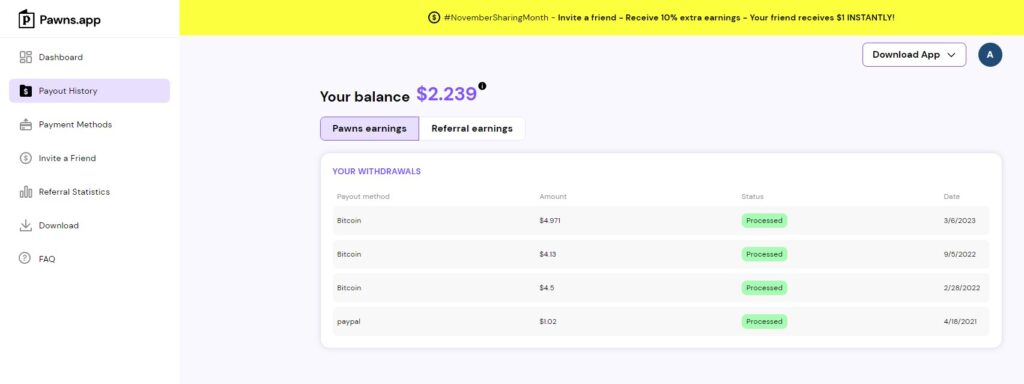Click the Payout History dollar icon
The image size is (1024, 384).
25,91
